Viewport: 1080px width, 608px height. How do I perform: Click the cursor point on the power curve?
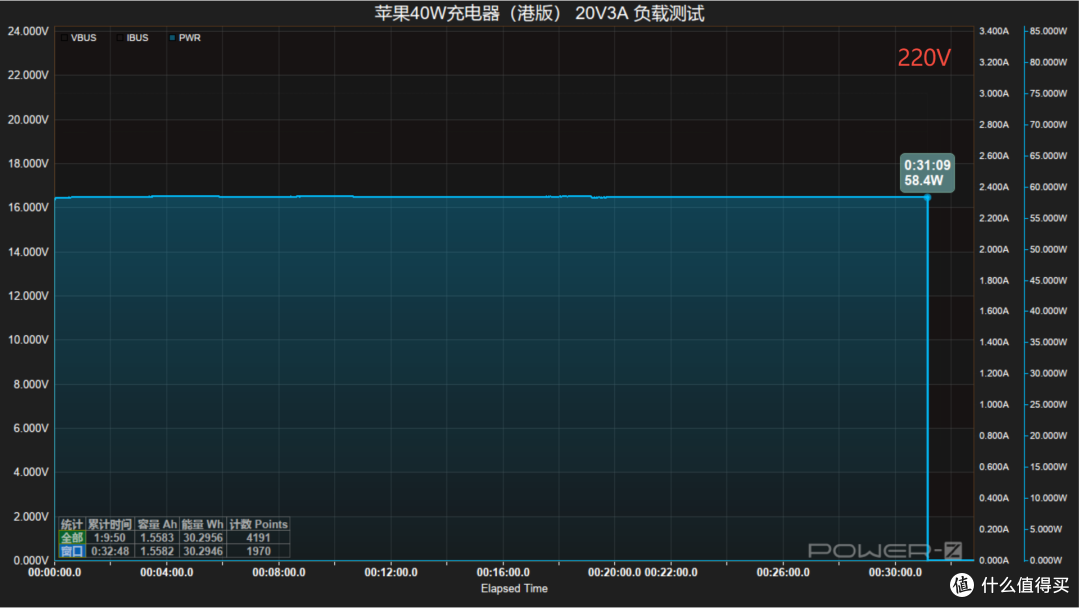pos(928,198)
